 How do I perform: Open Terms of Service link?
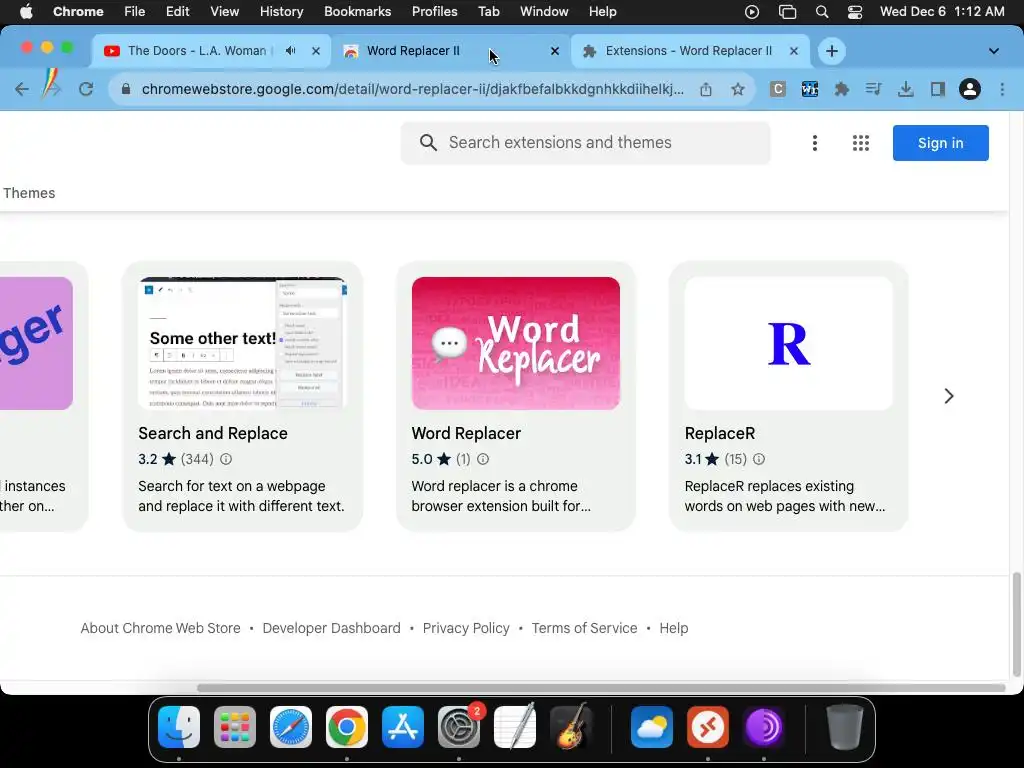(584, 628)
